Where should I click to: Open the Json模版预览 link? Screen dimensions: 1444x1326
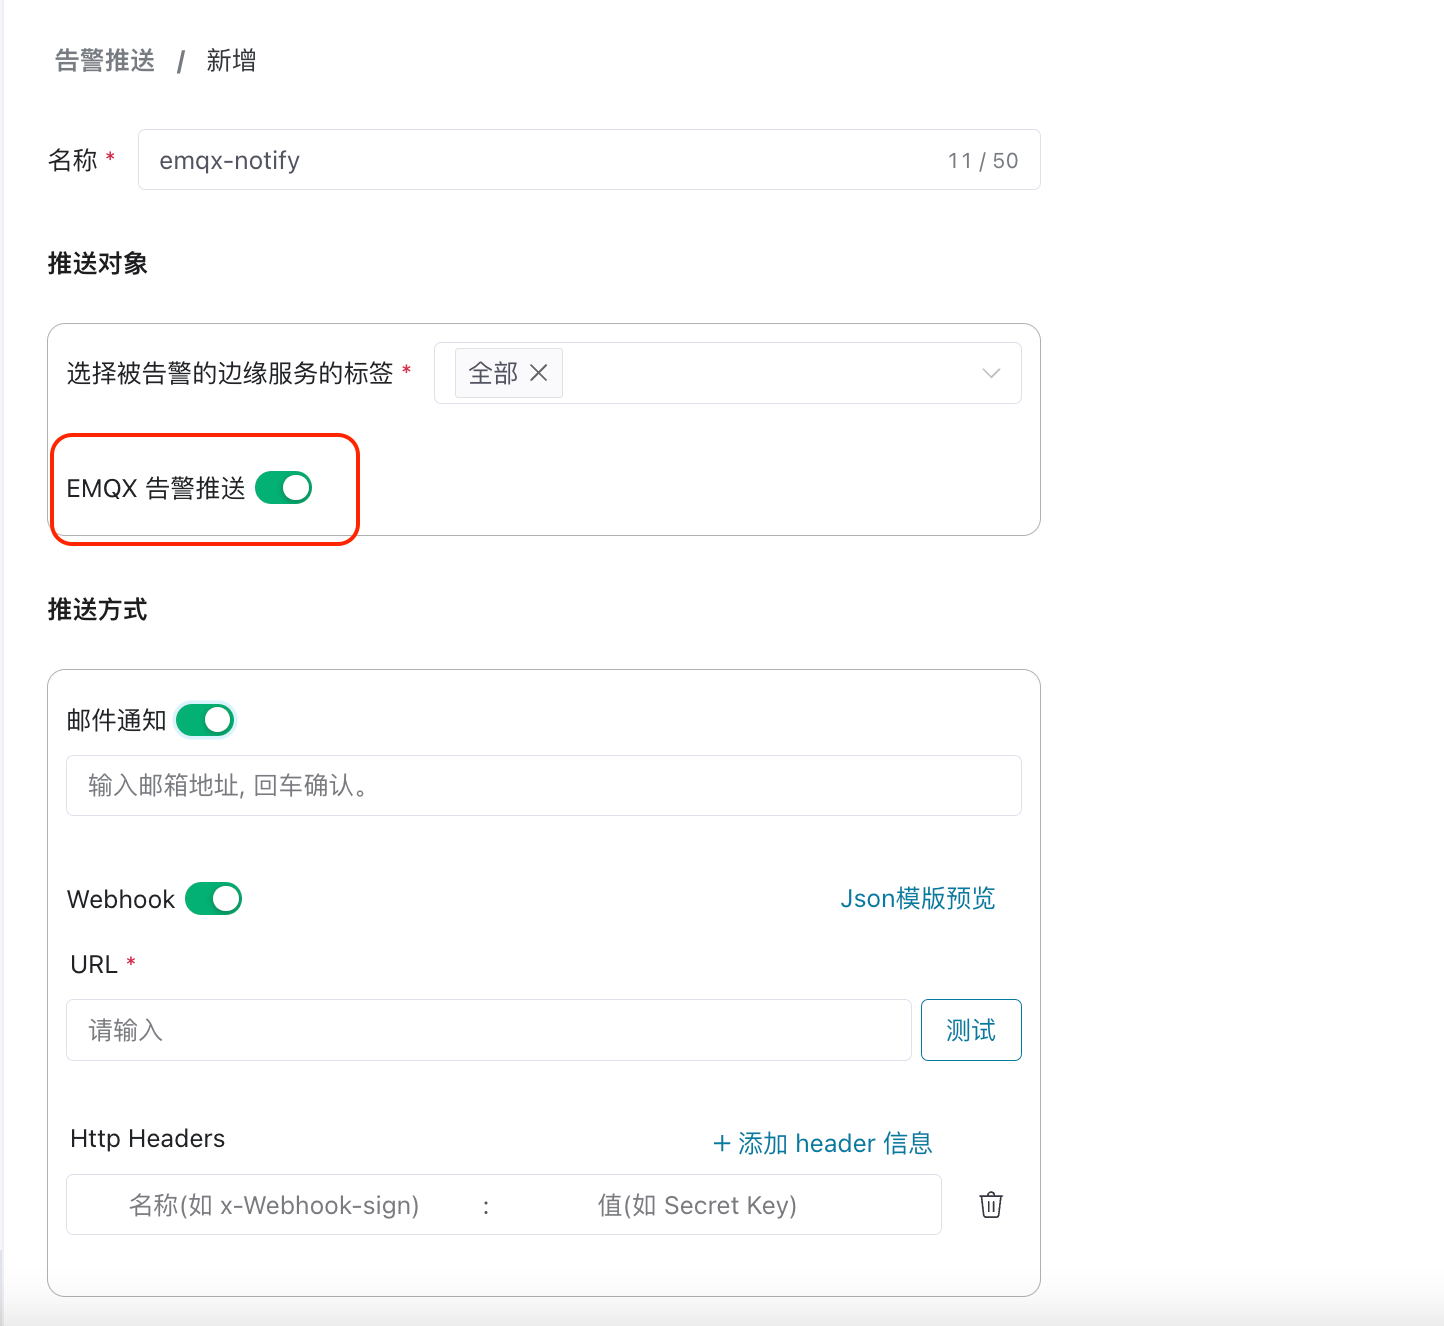(x=917, y=898)
